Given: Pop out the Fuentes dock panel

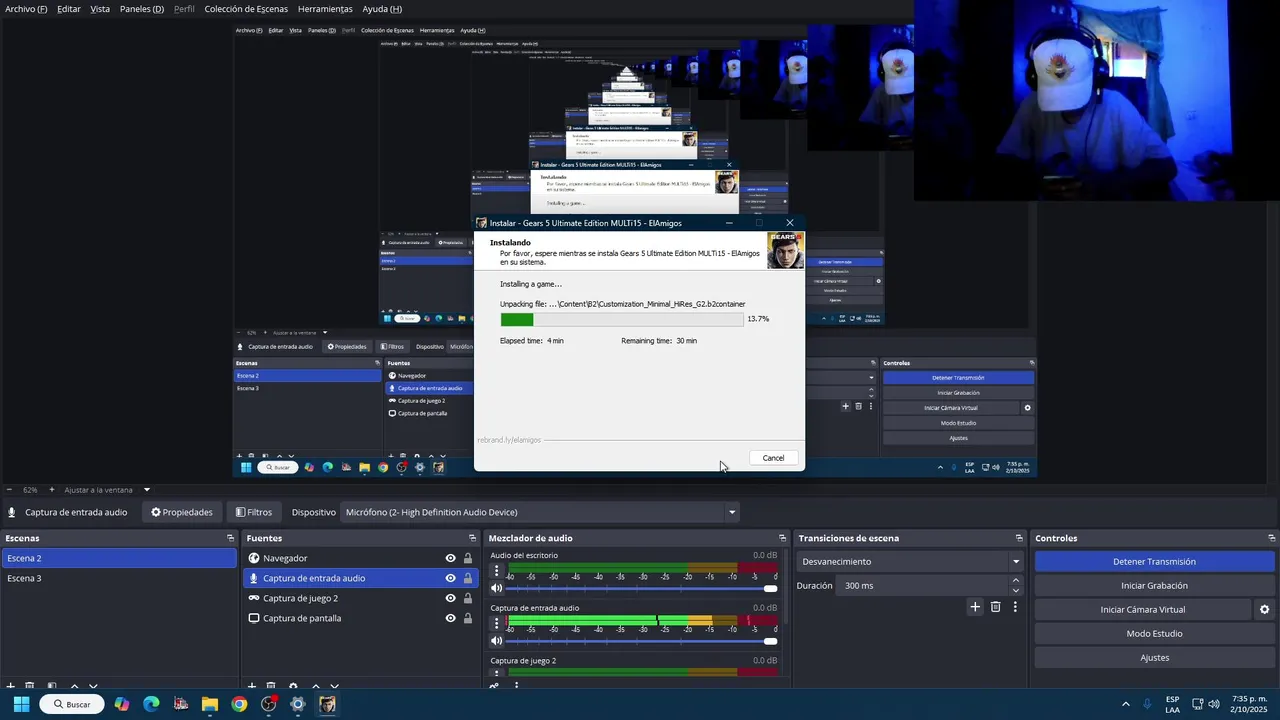Looking at the screenshot, I should click(471, 538).
